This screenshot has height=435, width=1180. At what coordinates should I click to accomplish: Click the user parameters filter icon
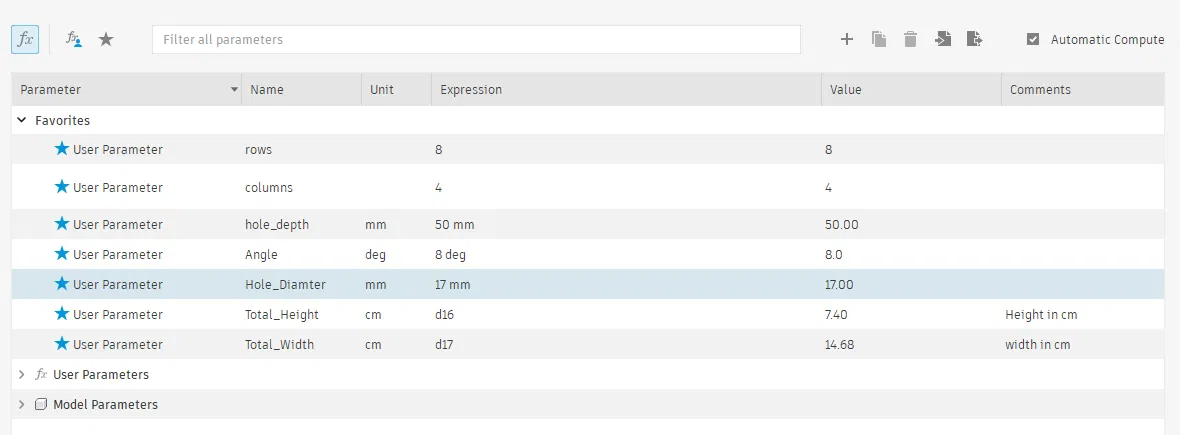click(x=73, y=39)
